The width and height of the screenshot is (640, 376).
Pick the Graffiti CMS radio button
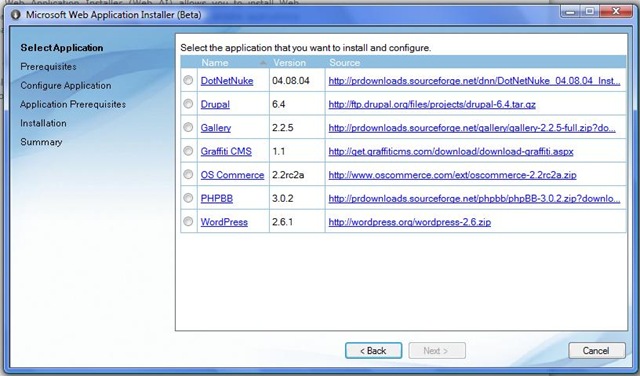pos(188,151)
